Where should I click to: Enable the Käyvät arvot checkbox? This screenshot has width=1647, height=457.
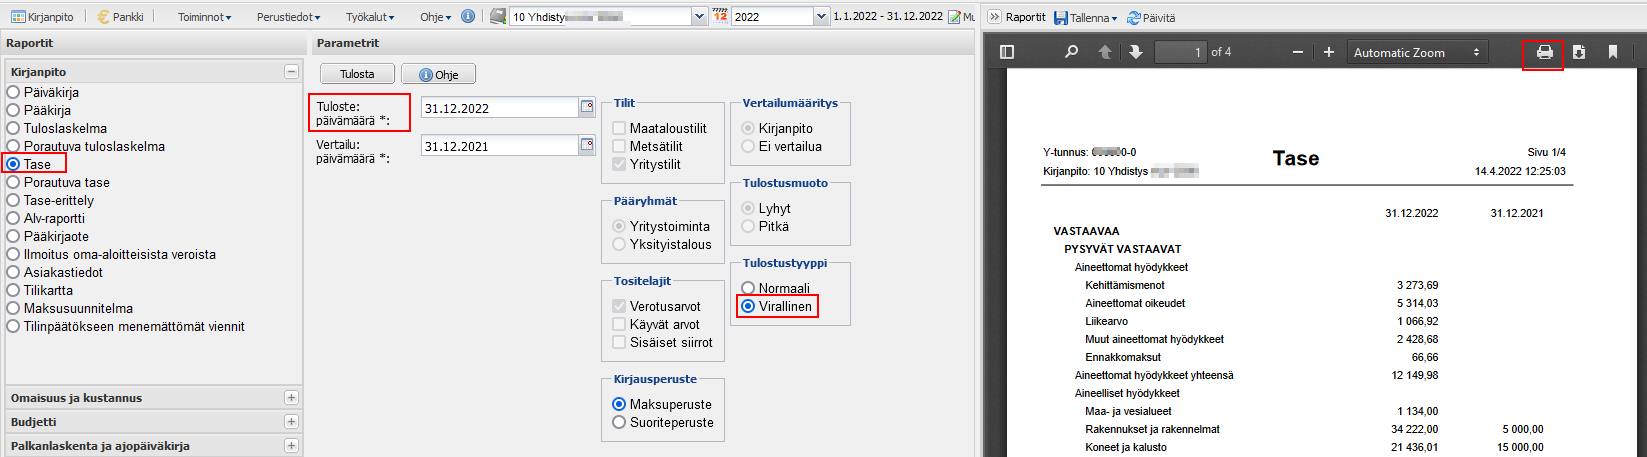point(619,324)
